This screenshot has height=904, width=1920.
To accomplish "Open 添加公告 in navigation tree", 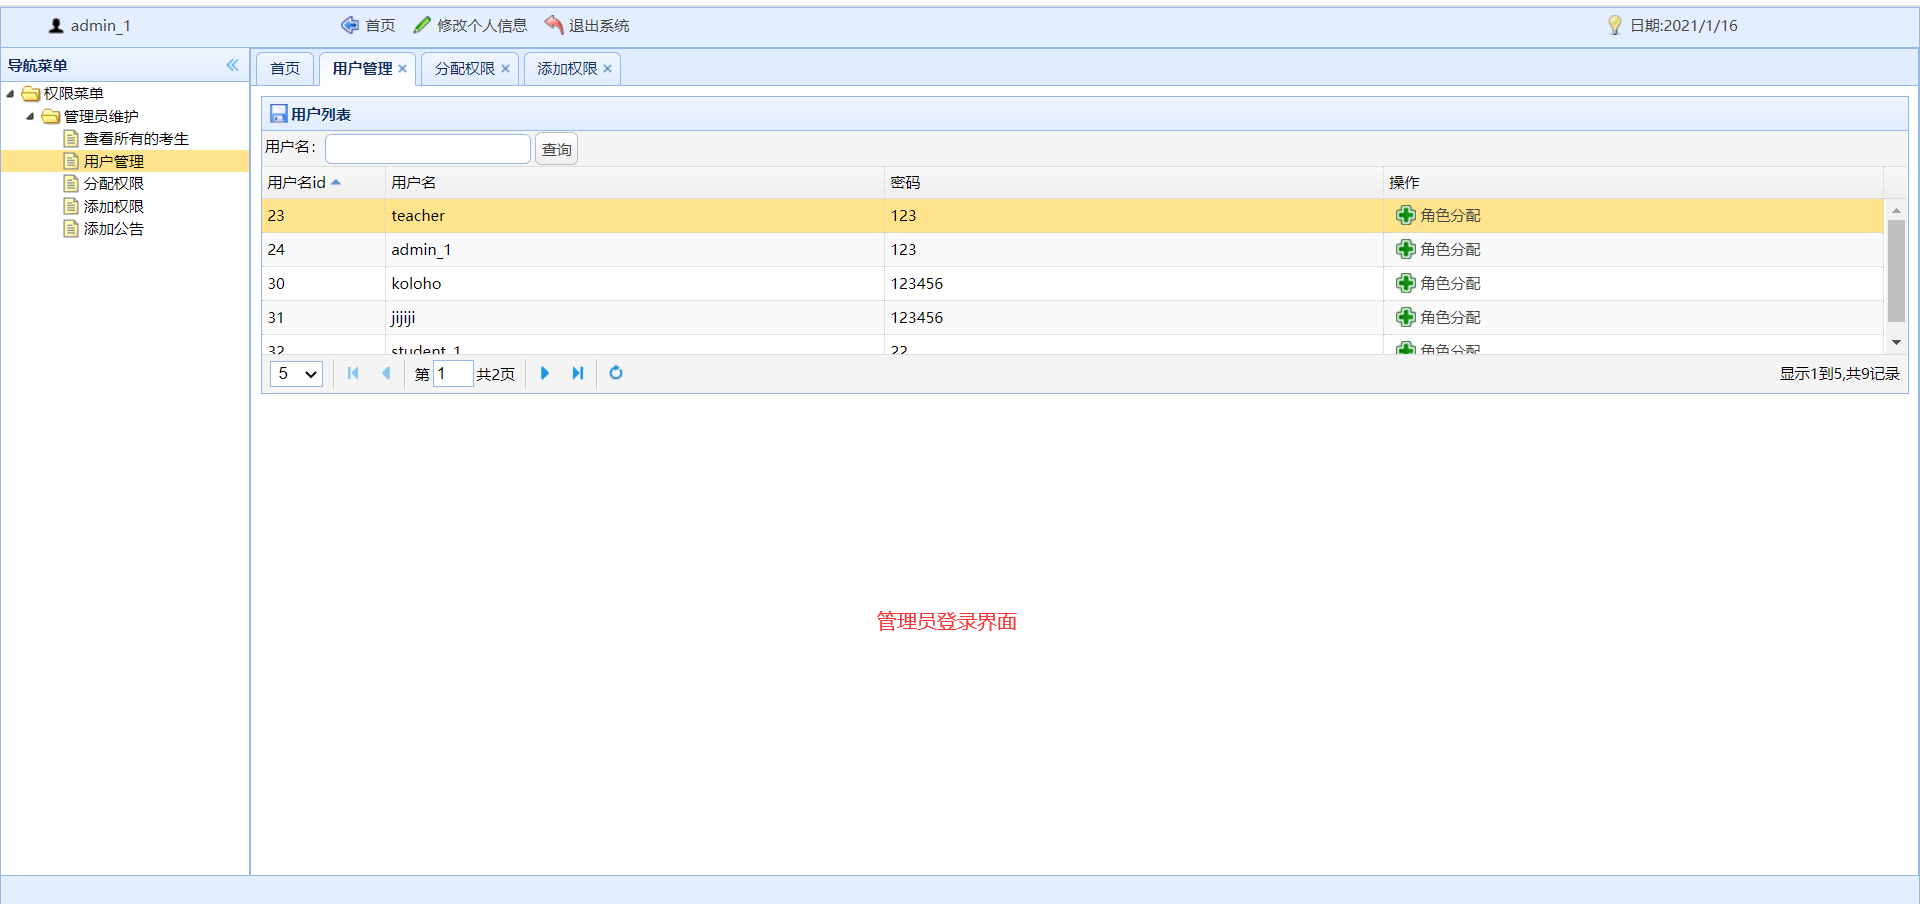I will (113, 229).
